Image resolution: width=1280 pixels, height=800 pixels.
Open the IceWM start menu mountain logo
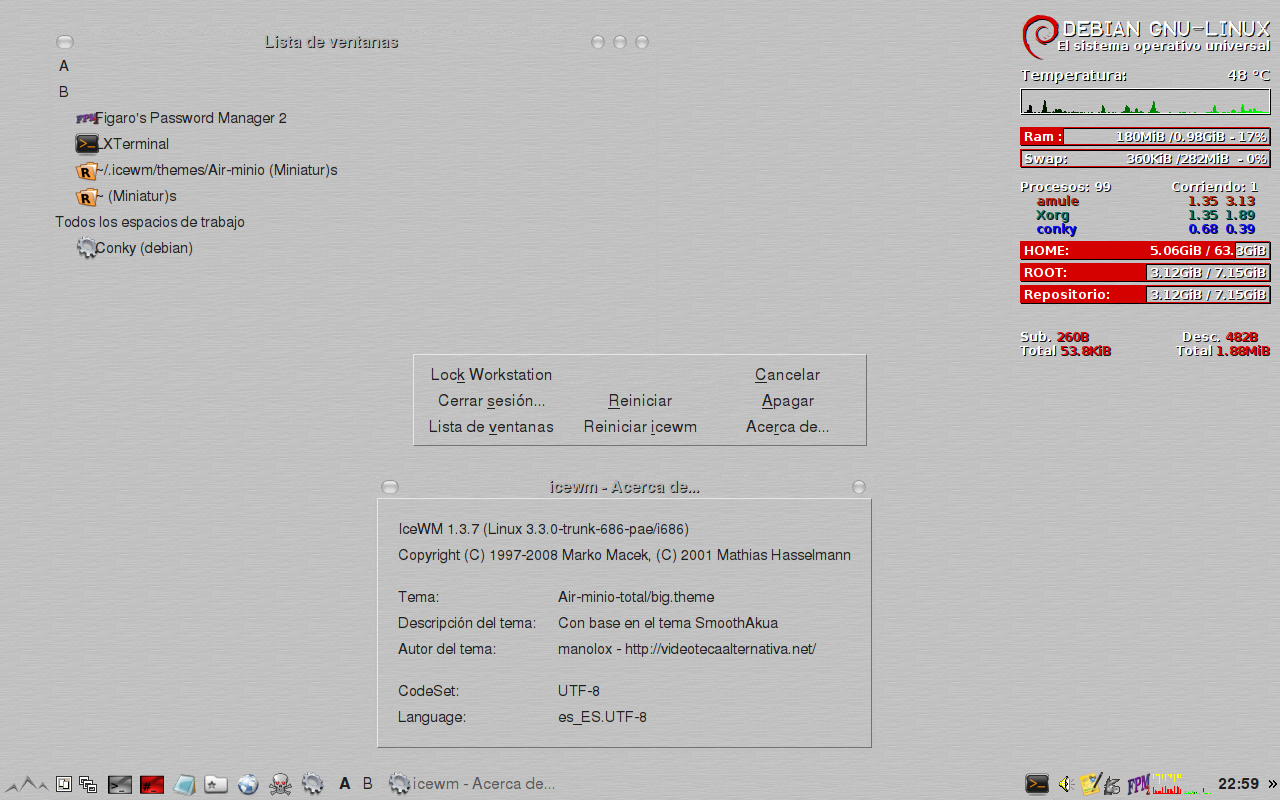click(x=25, y=784)
